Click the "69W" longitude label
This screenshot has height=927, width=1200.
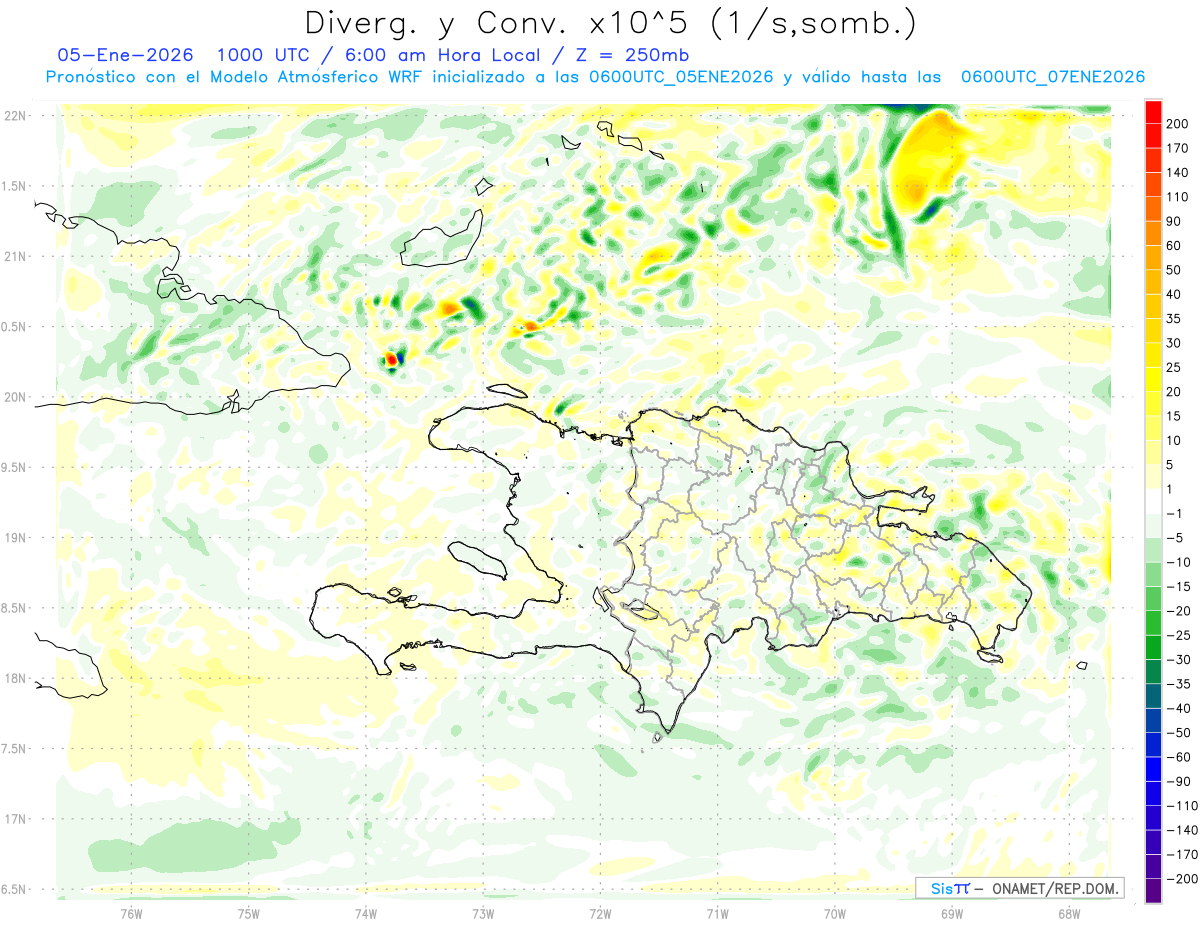coord(952,912)
